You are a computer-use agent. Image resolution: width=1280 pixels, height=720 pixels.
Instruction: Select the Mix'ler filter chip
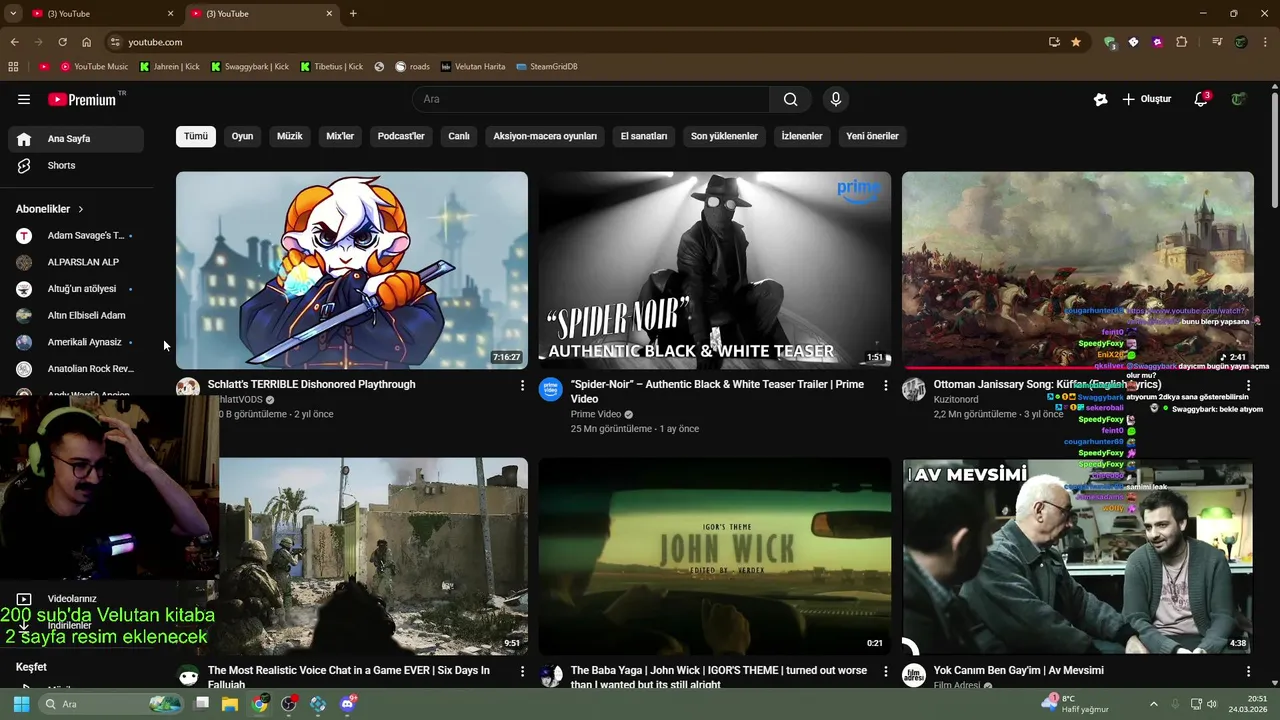pyautogui.click(x=340, y=136)
